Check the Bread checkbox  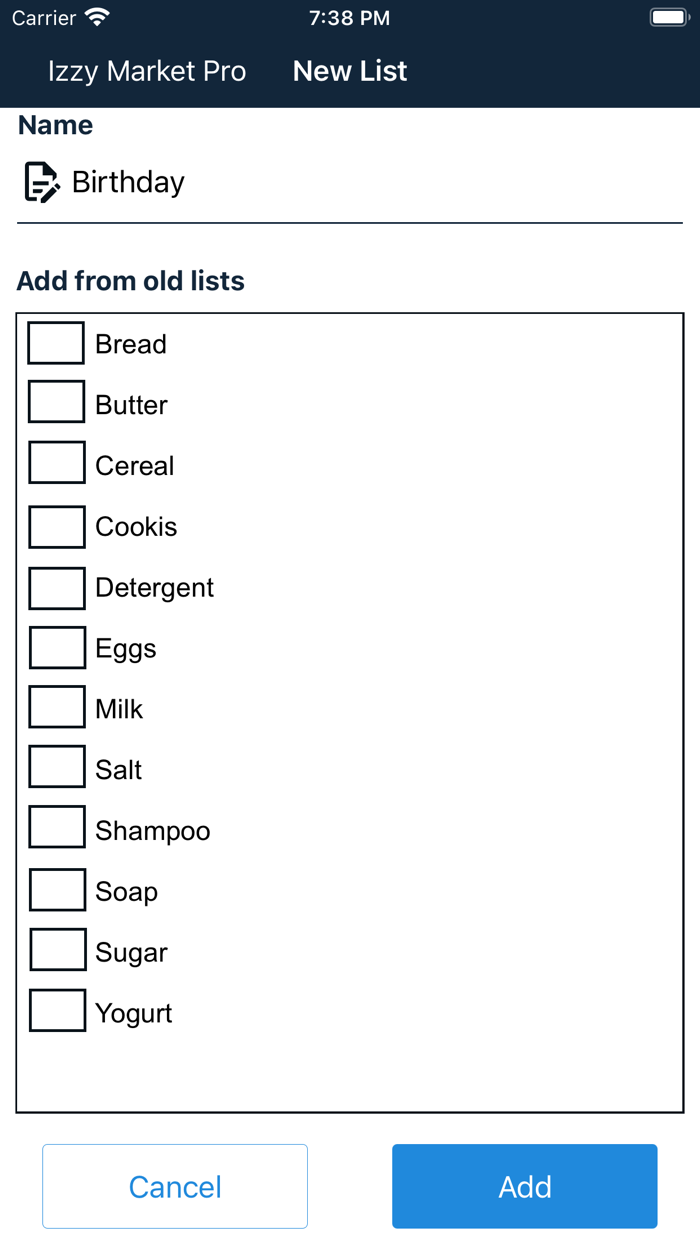coord(56,343)
